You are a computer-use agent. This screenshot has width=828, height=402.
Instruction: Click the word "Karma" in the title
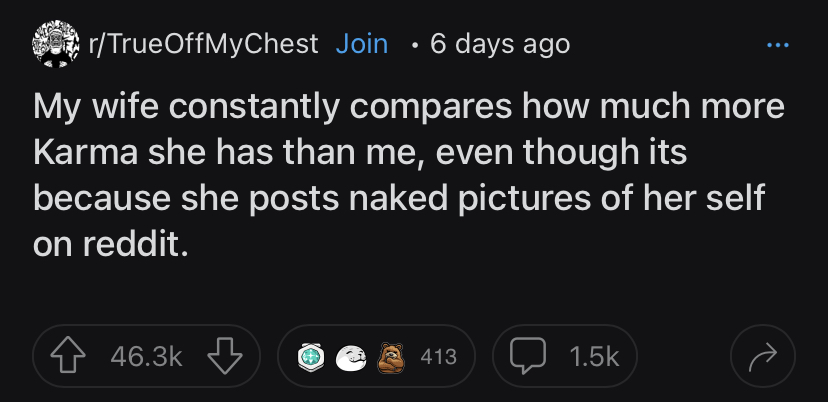pyautogui.click(x=83, y=151)
